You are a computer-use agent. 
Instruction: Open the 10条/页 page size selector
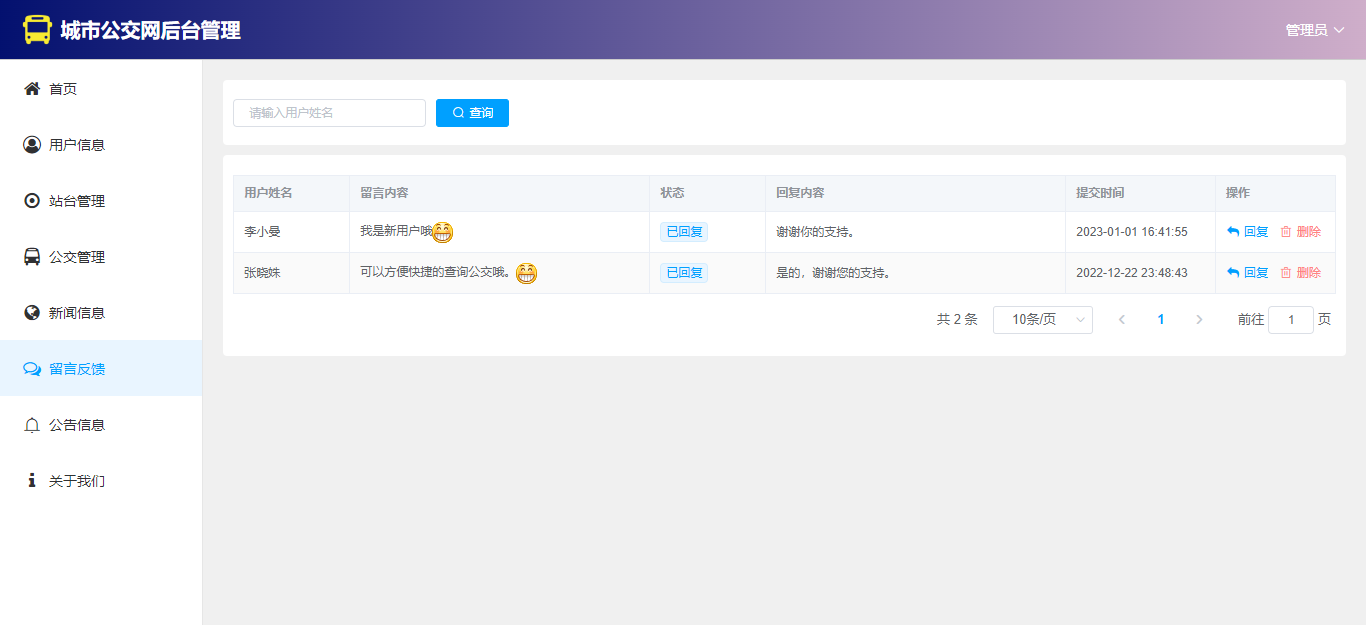pos(1043,320)
